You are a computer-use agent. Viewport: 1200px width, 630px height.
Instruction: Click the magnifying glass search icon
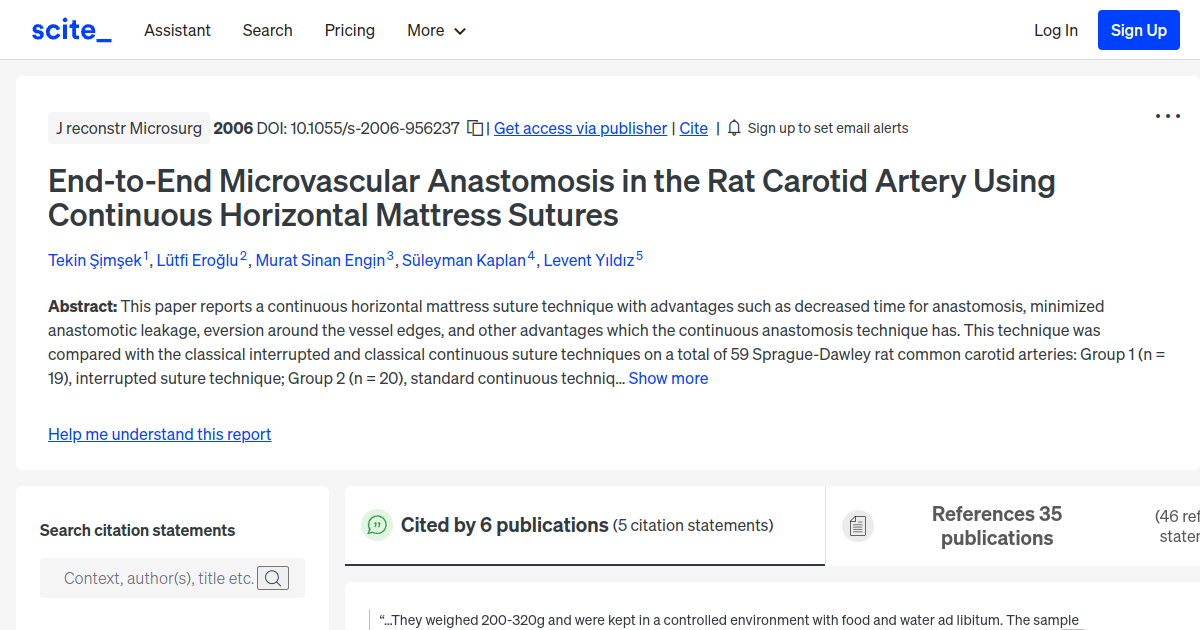272,578
